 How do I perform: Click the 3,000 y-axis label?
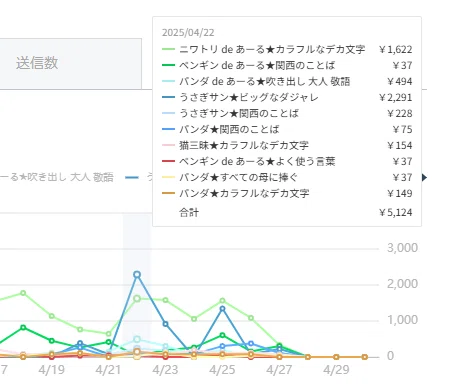(x=402, y=248)
